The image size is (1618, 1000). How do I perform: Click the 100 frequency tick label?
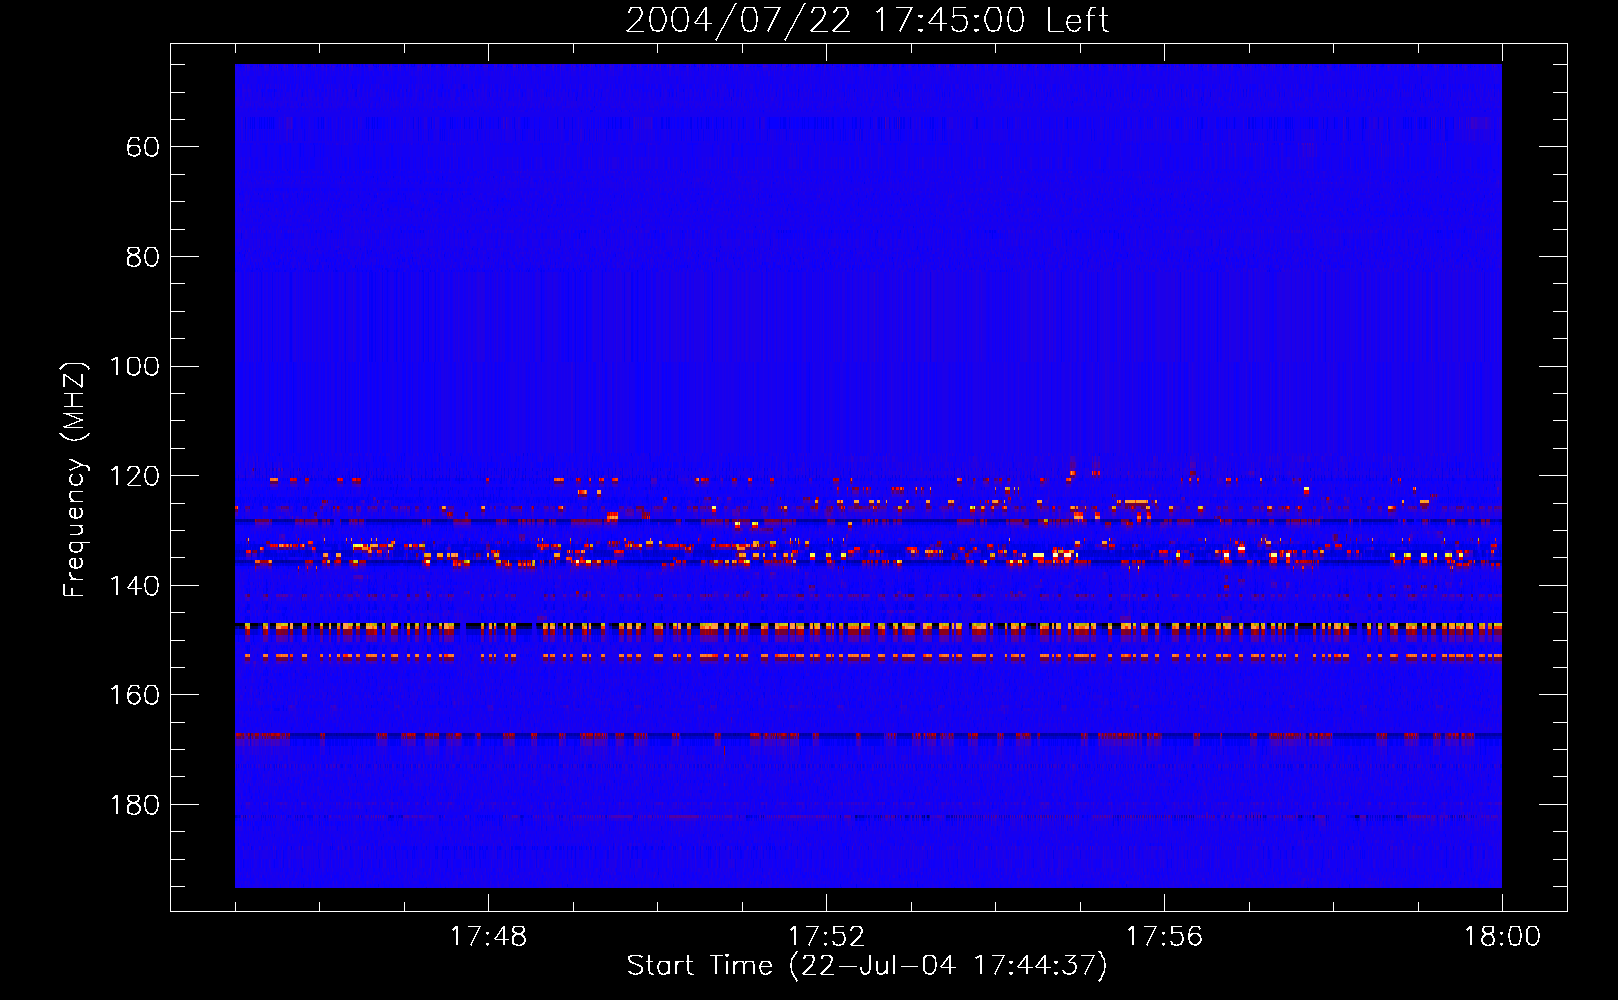(134, 366)
